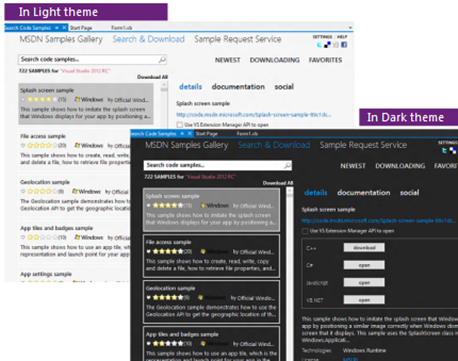The width and height of the screenshot is (458, 361).
Task: Select details tab in Light window
Action: (x=190, y=87)
